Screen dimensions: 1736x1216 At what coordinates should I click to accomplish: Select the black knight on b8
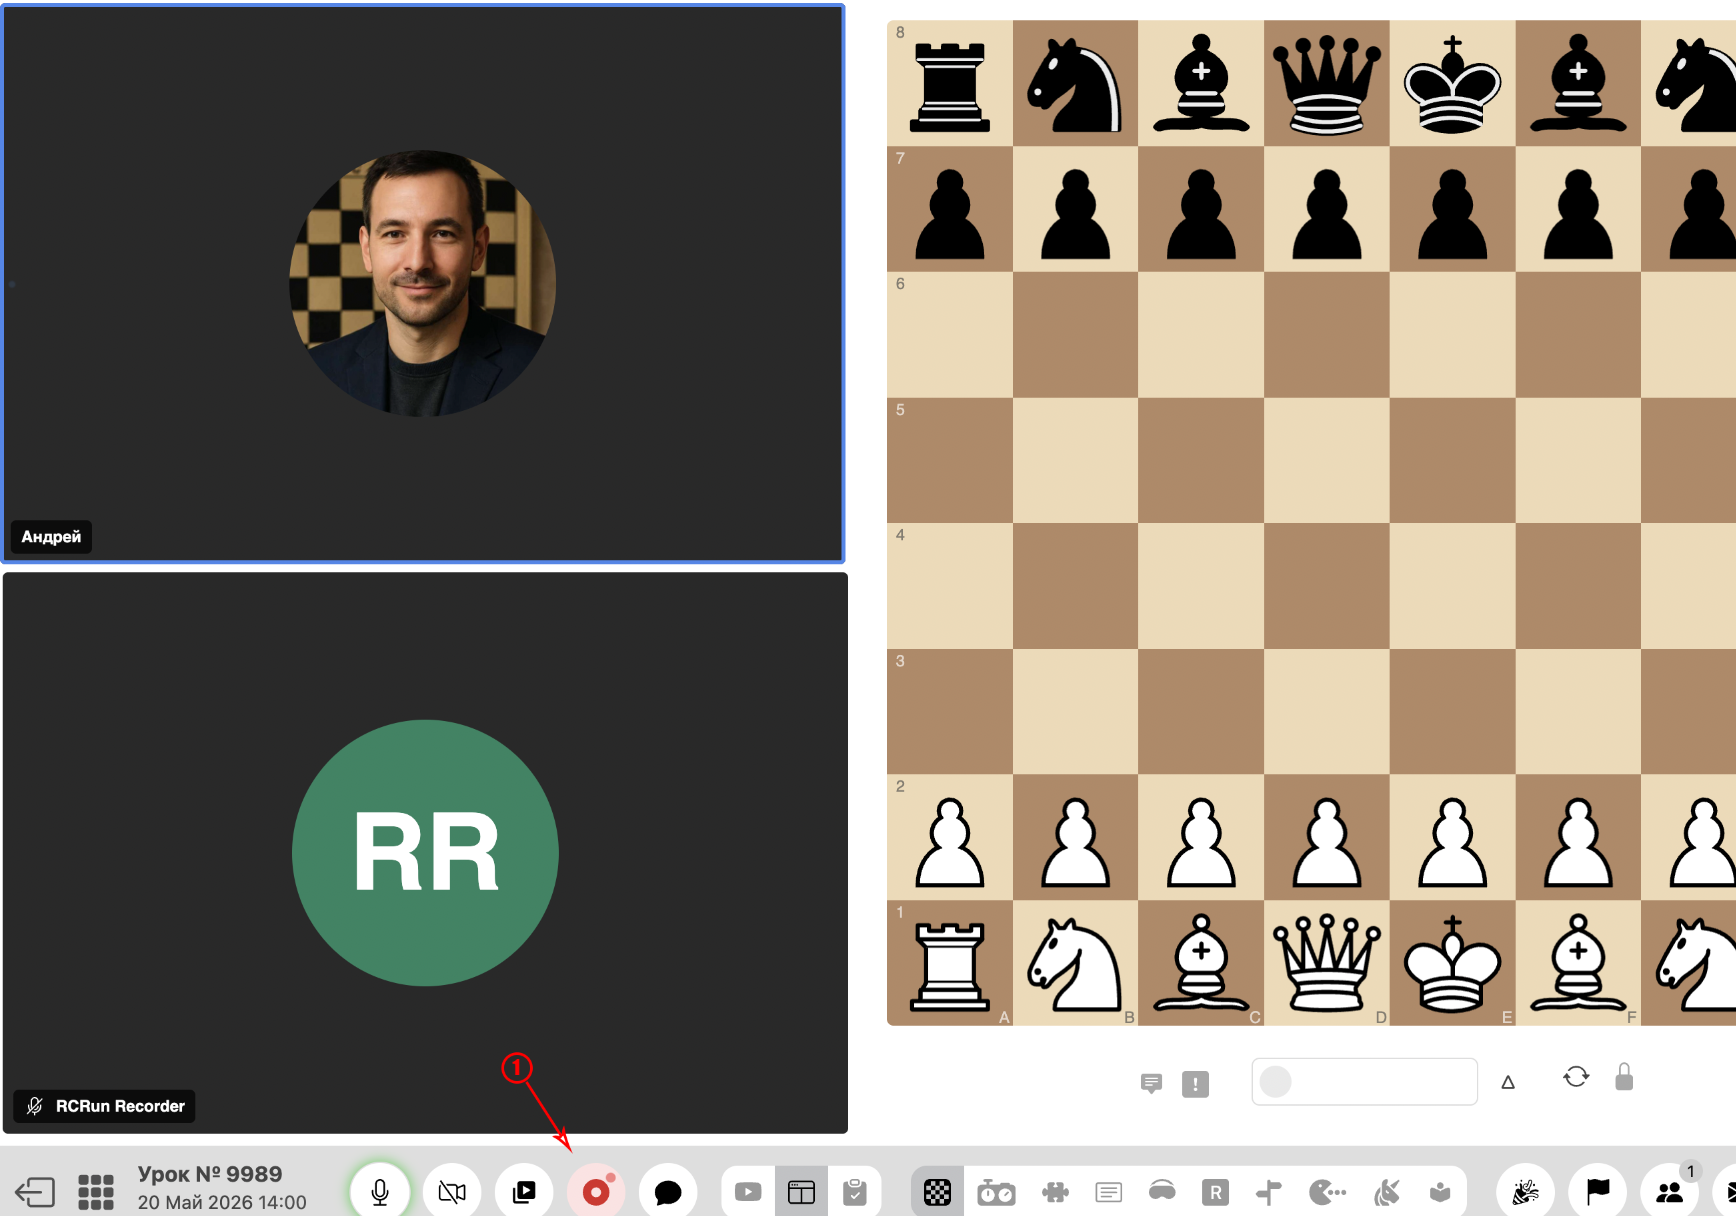tap(1075, 83)
